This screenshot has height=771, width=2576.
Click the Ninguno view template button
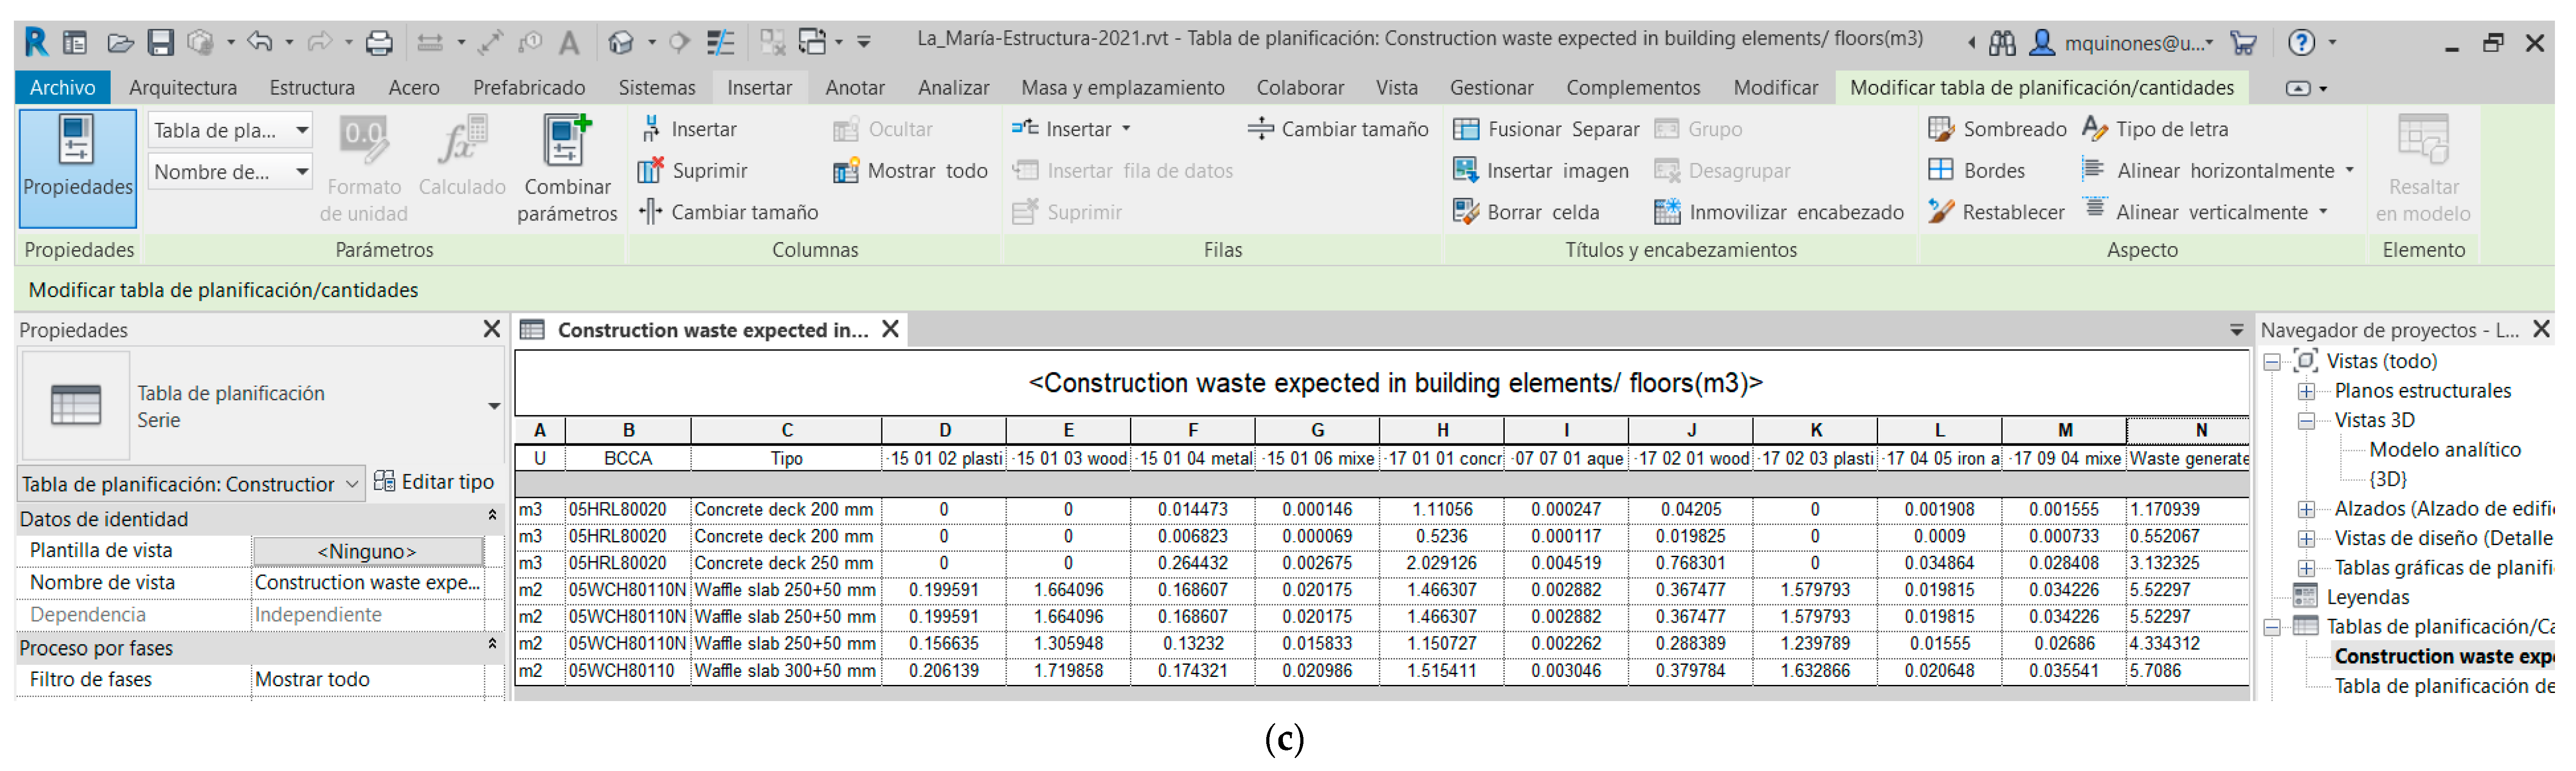click(x=367, y=551)
